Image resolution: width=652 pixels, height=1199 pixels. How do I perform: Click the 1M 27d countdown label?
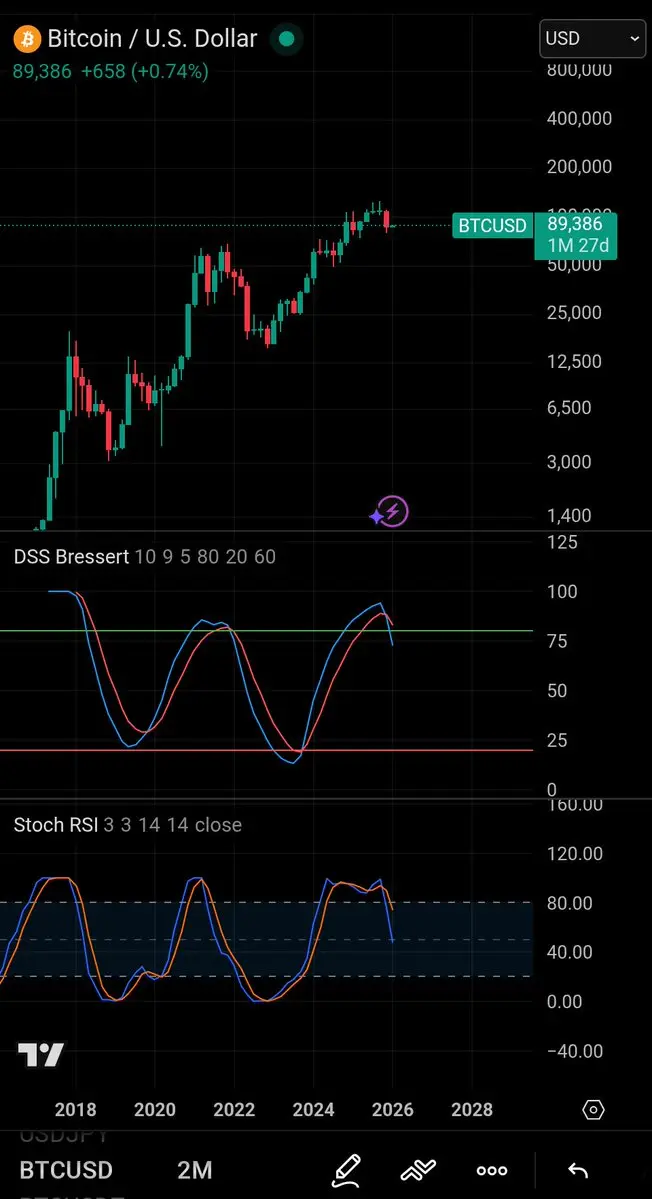tap(580, 246)
